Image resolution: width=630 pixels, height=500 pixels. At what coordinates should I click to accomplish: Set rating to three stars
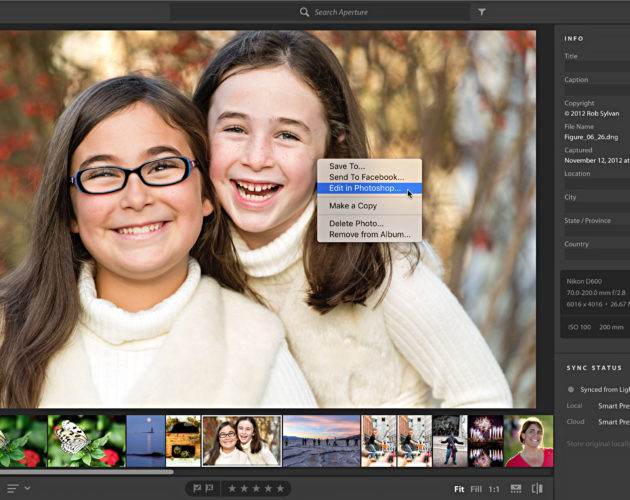[x=256, y=488]
